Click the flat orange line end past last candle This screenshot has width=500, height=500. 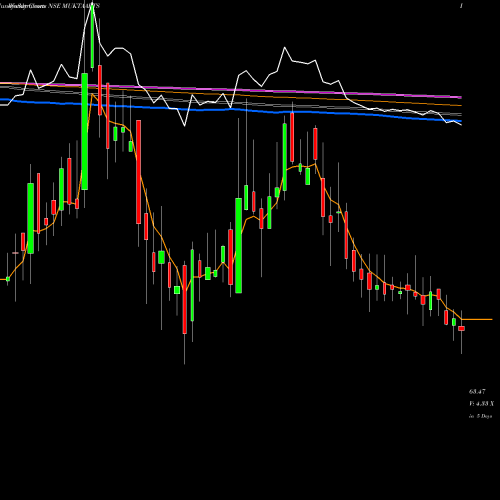pos(477,319)
